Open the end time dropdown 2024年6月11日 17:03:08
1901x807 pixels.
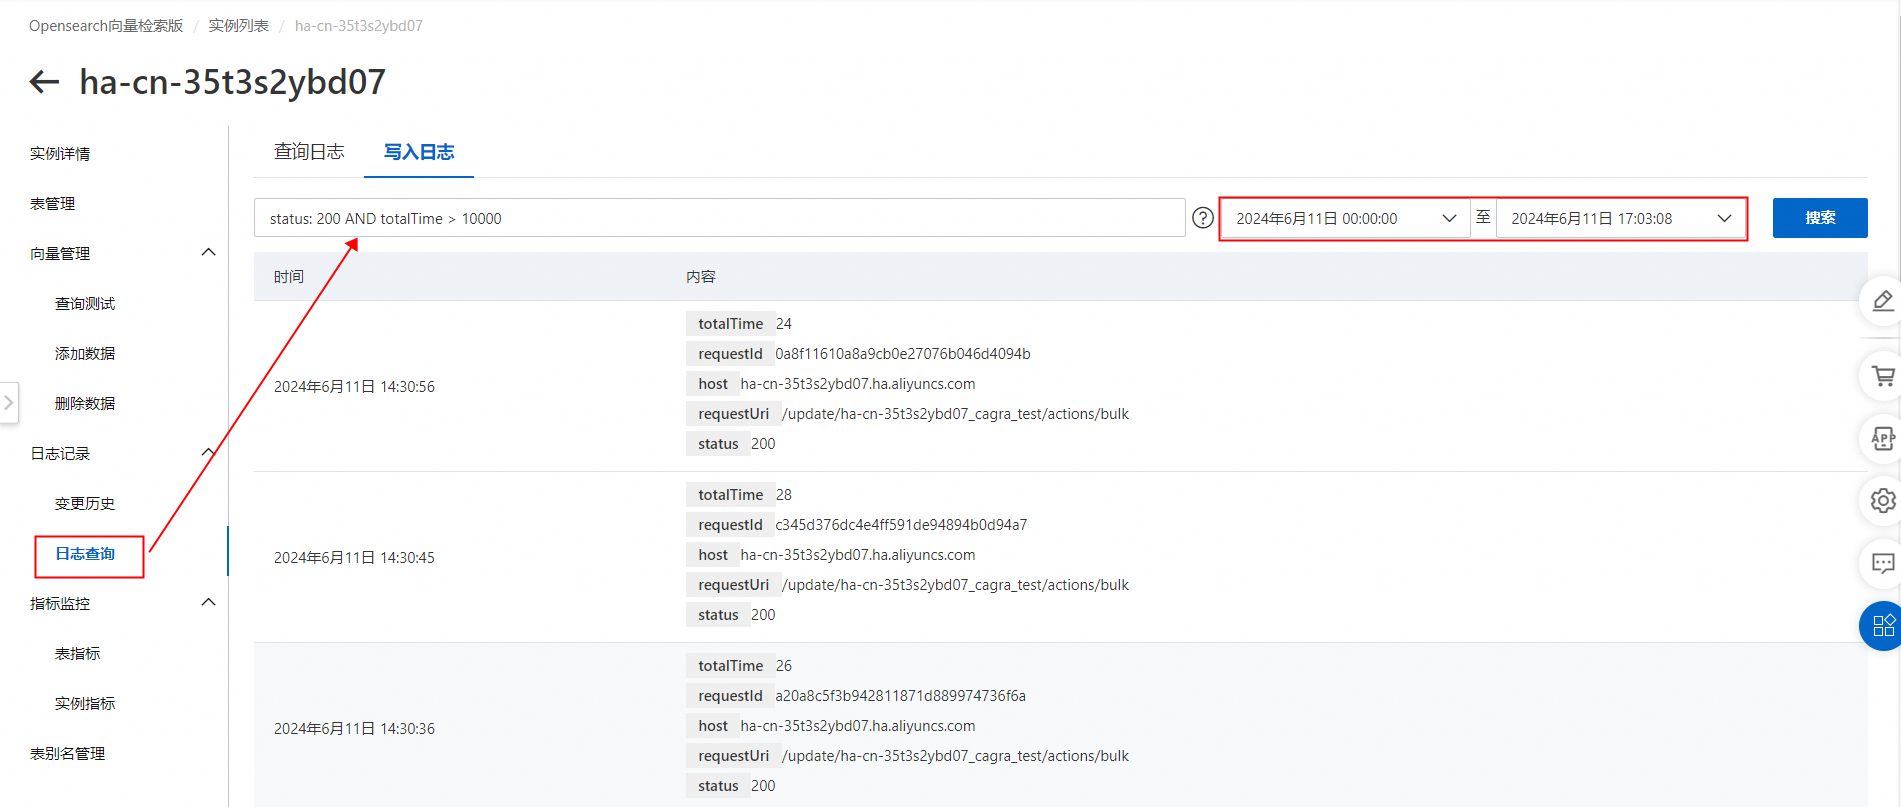click(x=1620, y=218)
